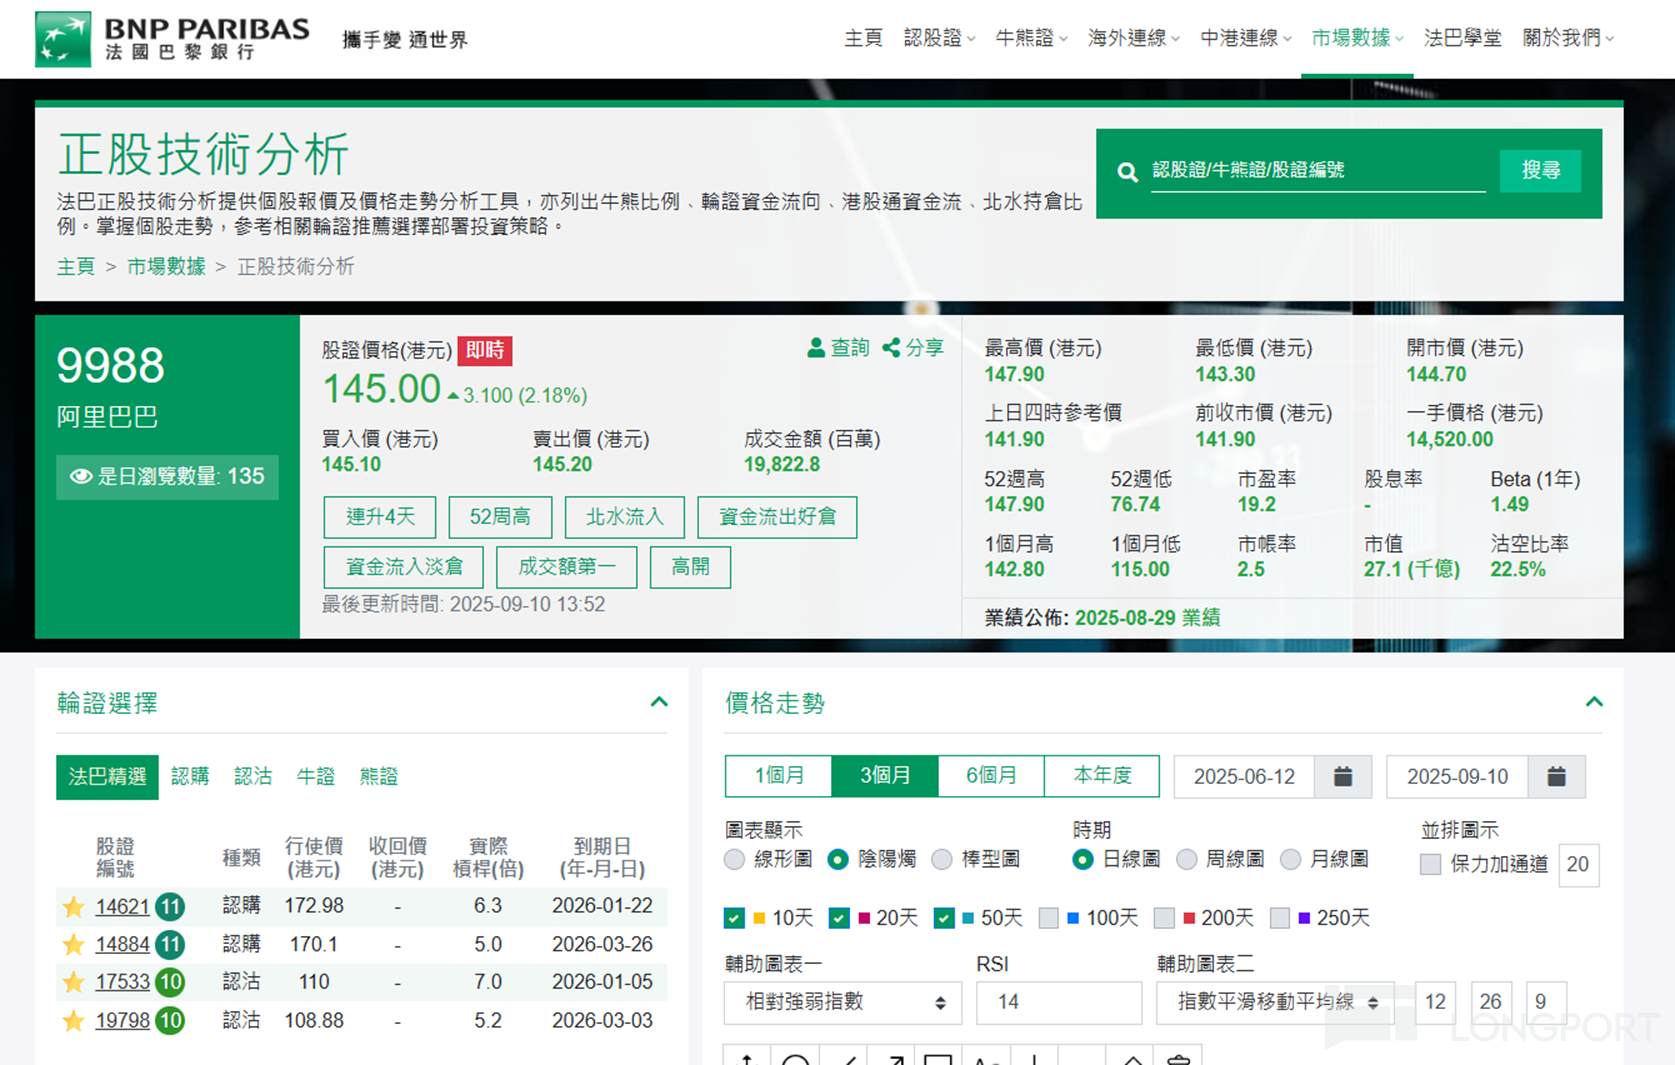This screenshot has width=1675, height=1065.
Task: Click the 搜尋 search button
Action: (1541, 171)
